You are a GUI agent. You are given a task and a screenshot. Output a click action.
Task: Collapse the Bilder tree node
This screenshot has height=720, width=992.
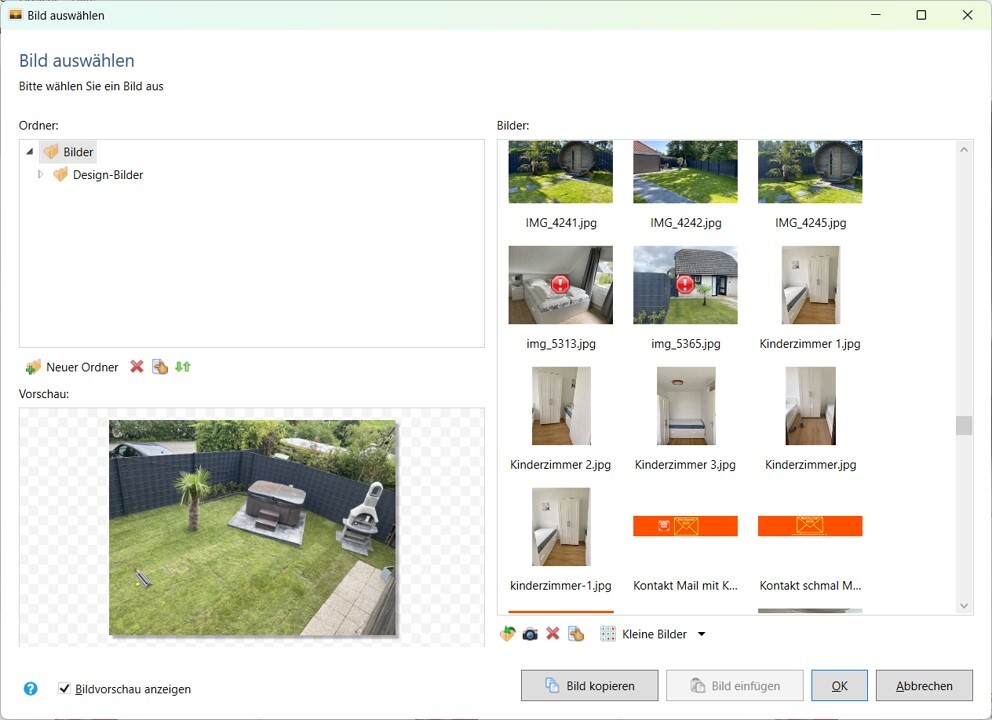29,152
